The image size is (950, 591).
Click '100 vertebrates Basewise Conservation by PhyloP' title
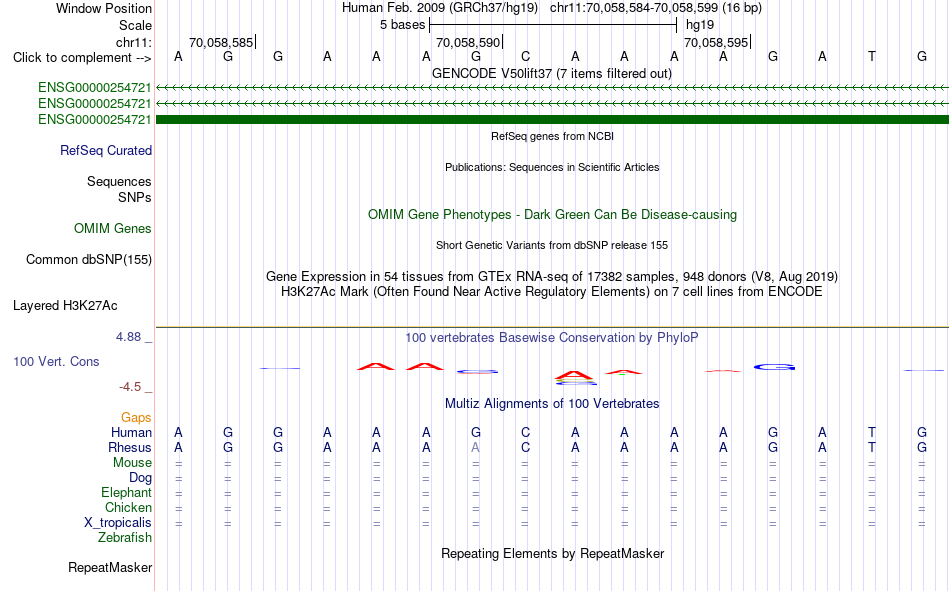pyautogui.click(x=552, y=338)
